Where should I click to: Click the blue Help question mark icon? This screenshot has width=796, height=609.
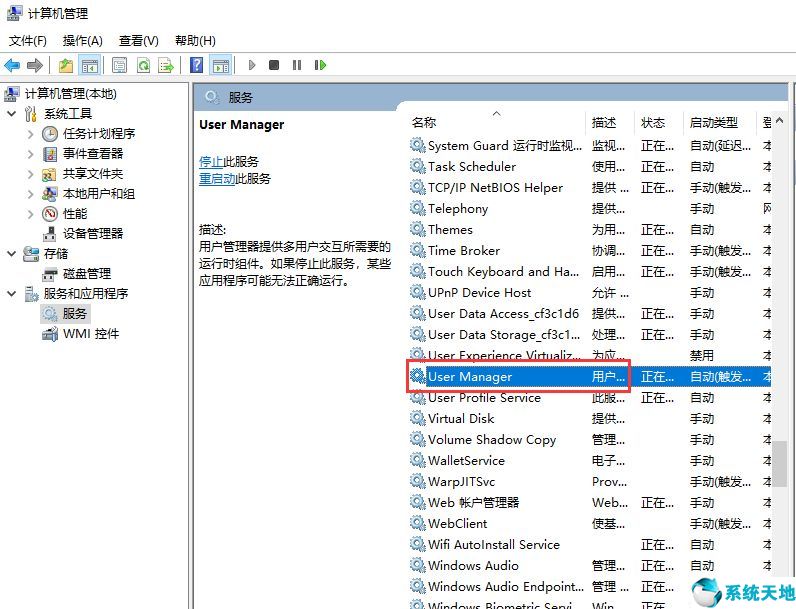196,65
